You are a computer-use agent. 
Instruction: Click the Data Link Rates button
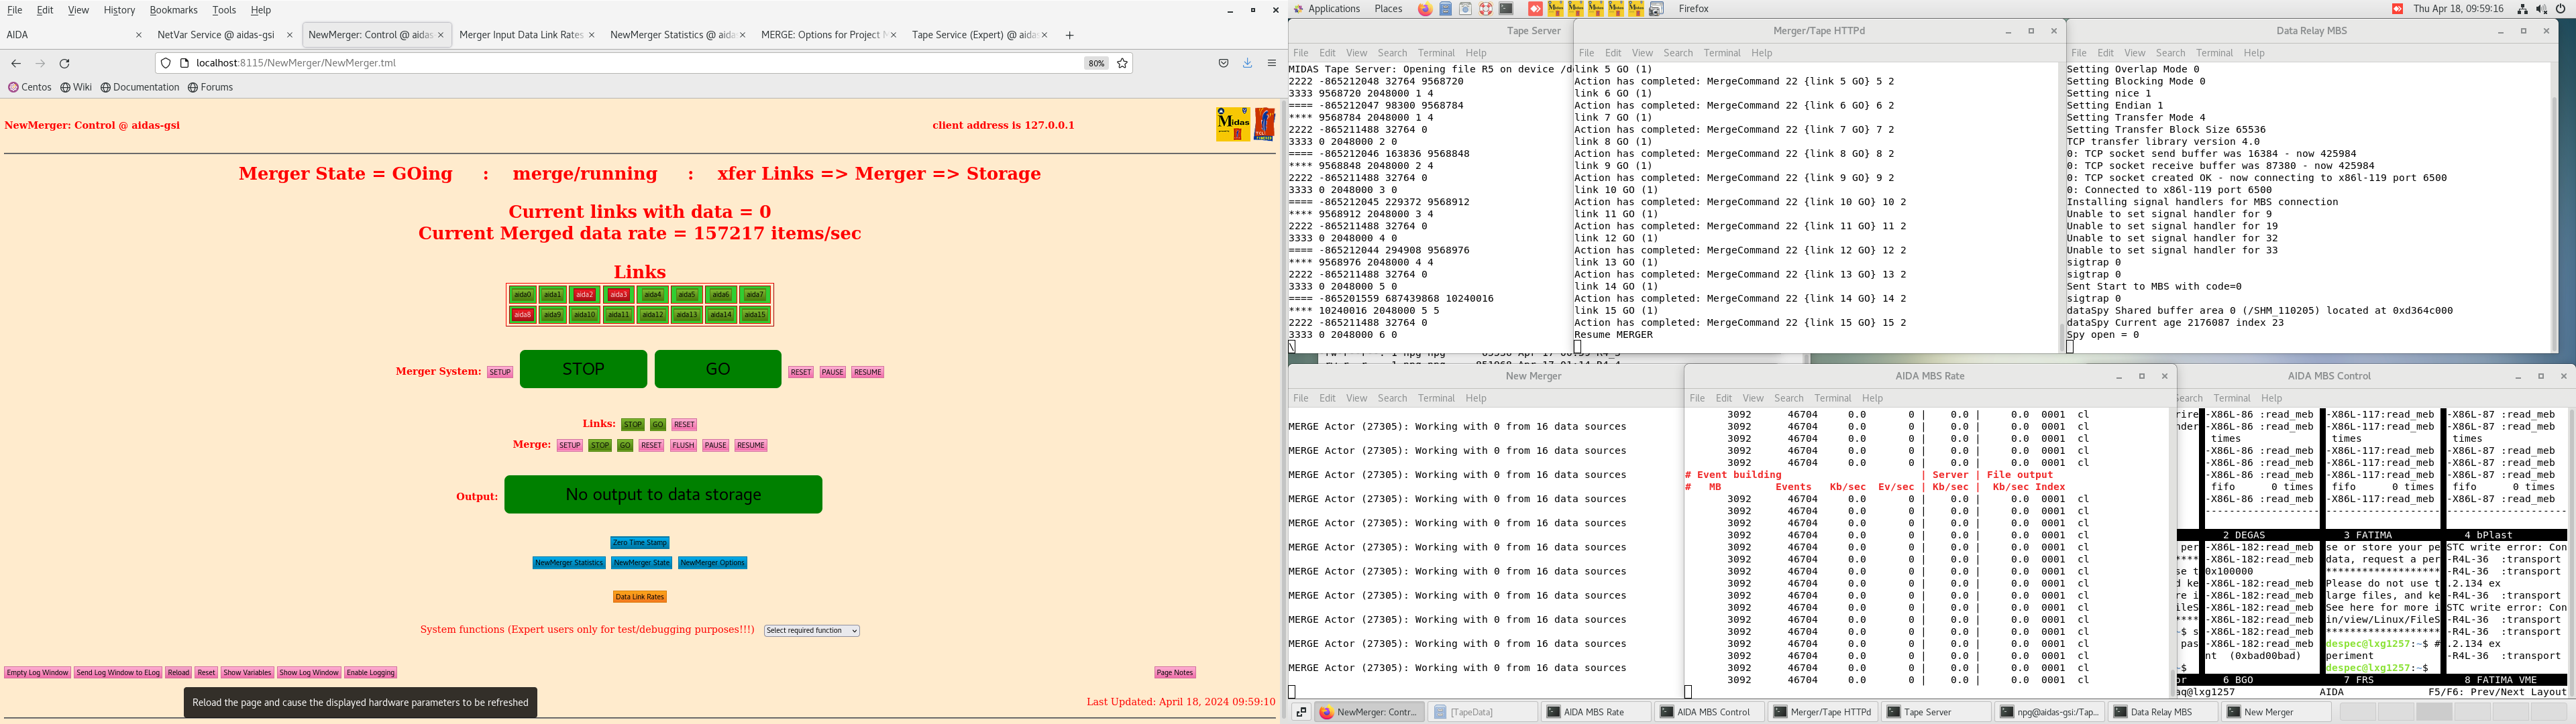(x=639, y=597)
